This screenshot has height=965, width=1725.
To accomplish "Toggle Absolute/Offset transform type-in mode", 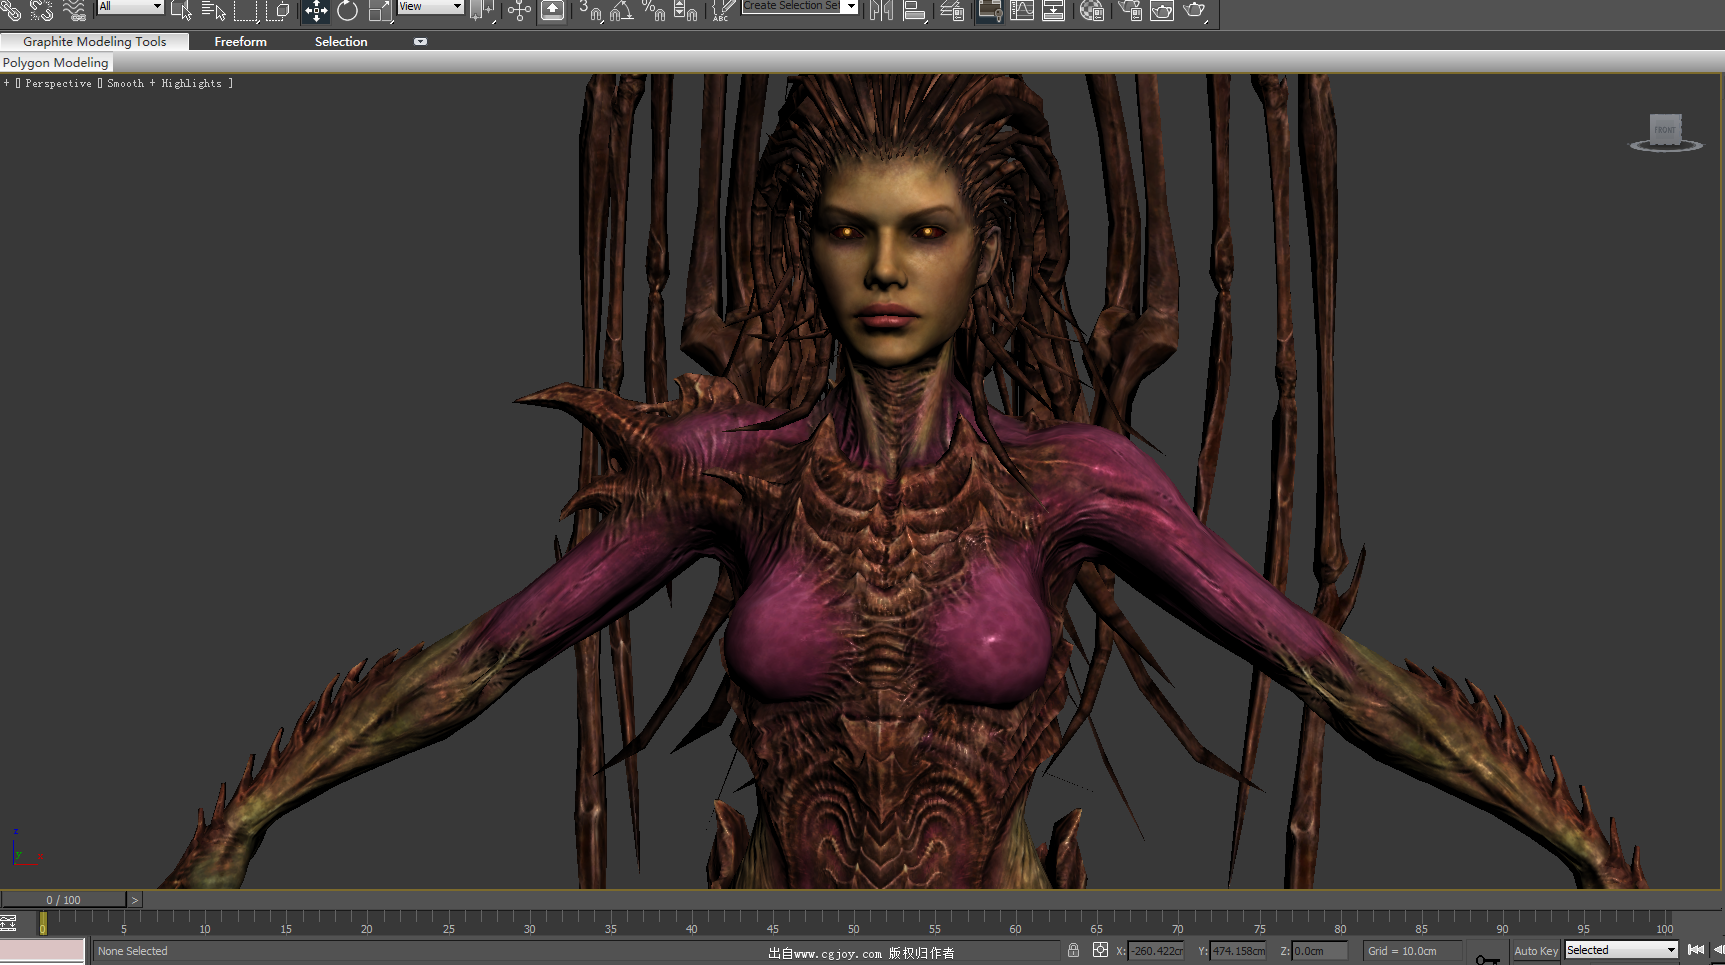I will pos(1100,950).
